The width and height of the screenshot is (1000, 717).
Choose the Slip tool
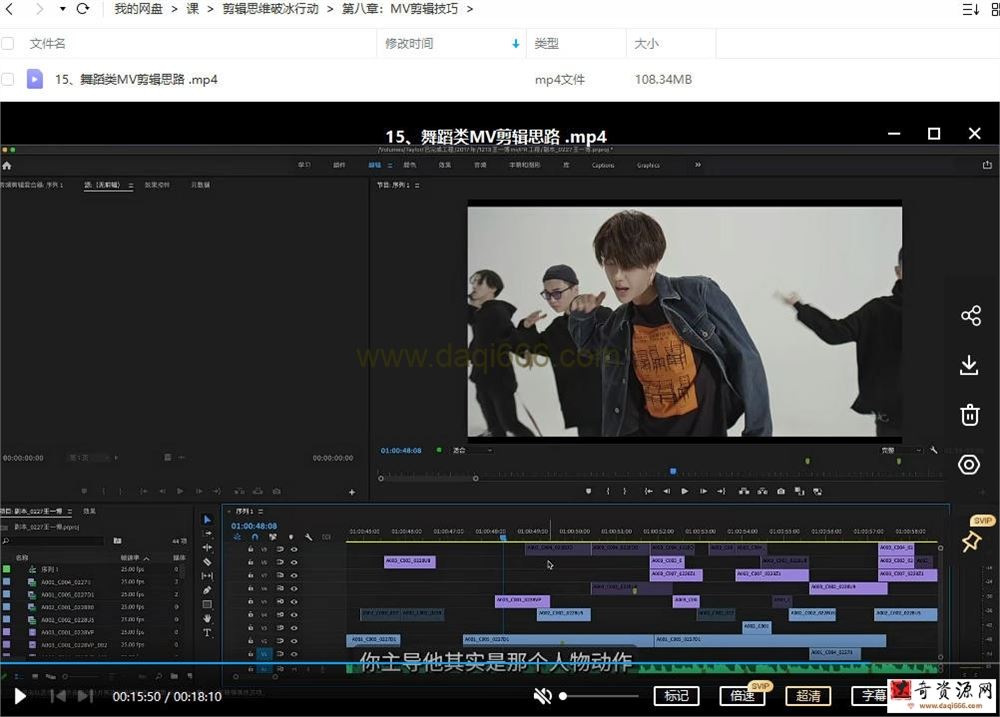207,576
